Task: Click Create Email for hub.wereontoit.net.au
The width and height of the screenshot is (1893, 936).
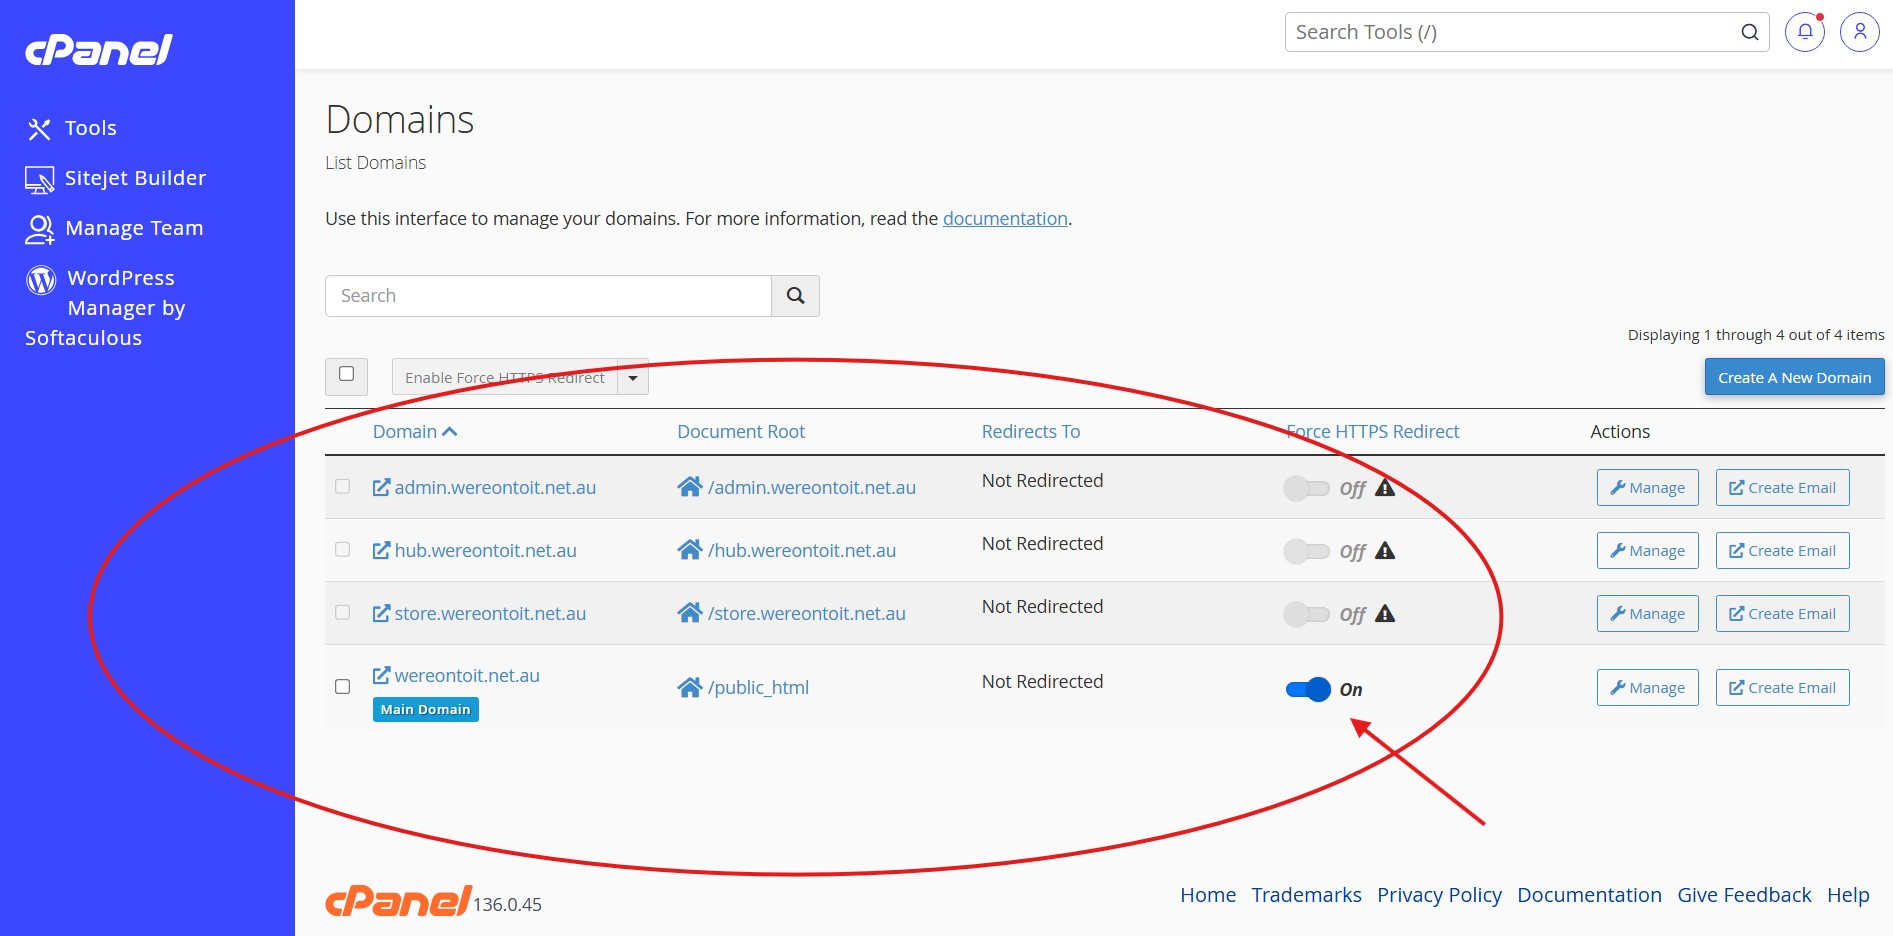Action: (1783, 551)
